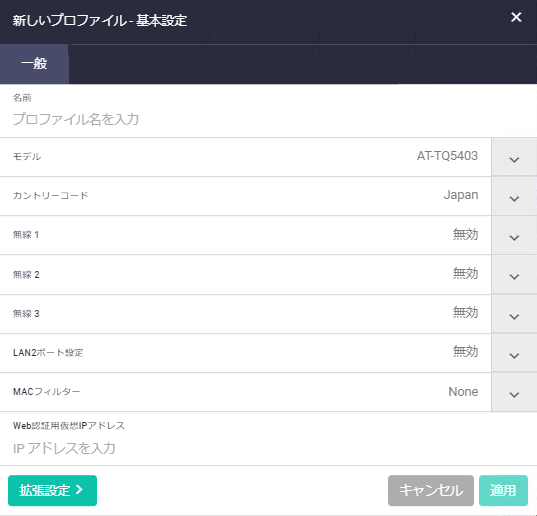Click the arrow icon inside 拡張設定 button
Viewport: 537px width, 516px height.
(79, 490)
